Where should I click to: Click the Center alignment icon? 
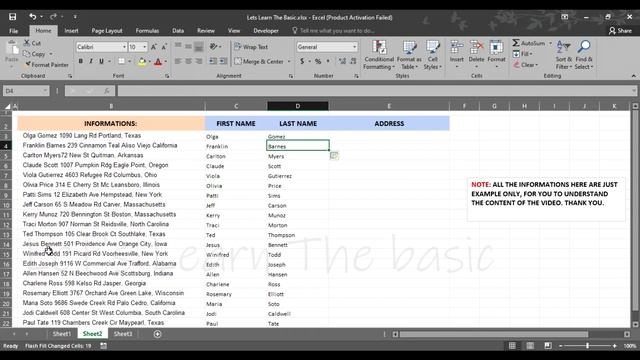189,61
